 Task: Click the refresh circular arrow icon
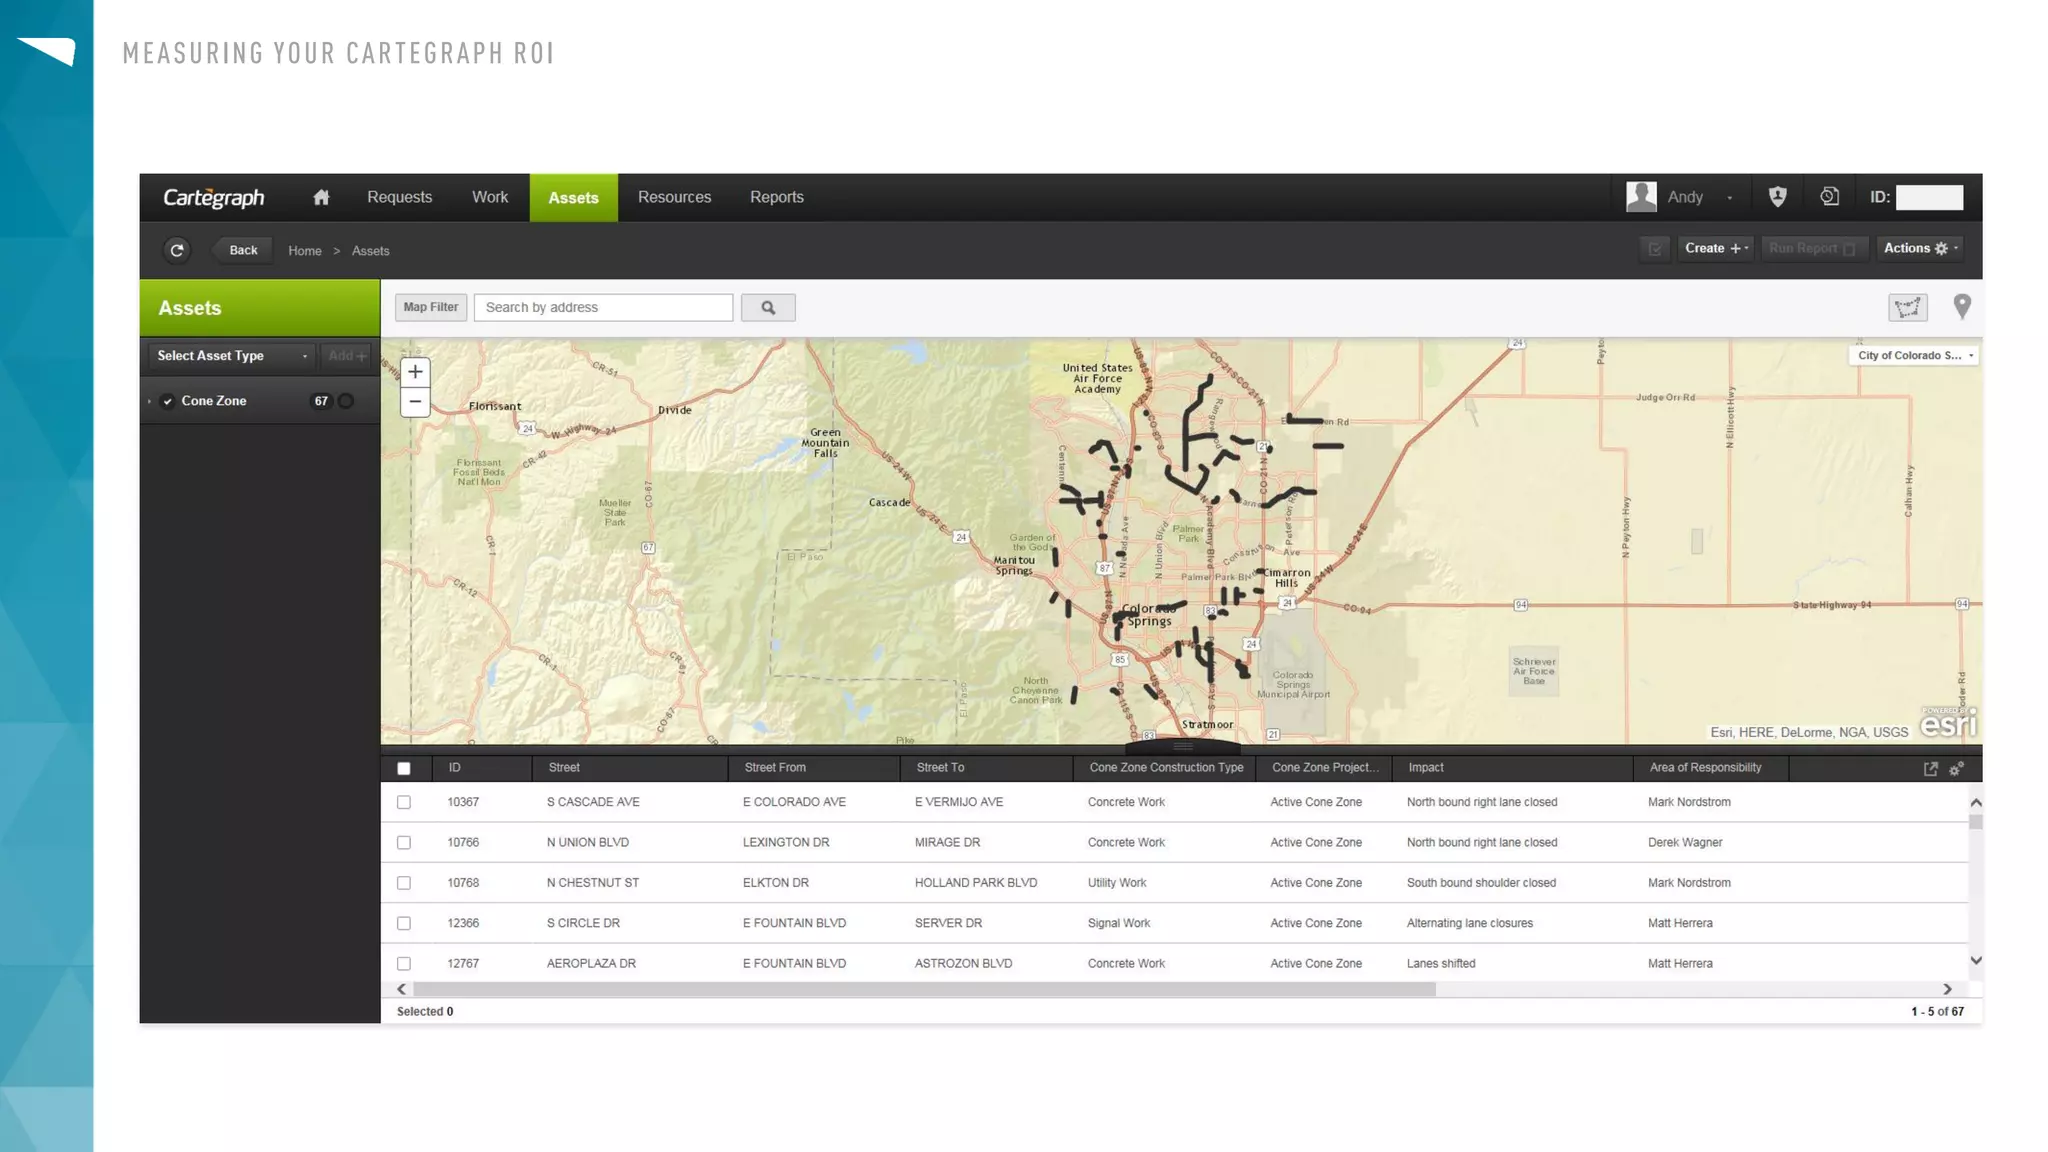point(177,250)
